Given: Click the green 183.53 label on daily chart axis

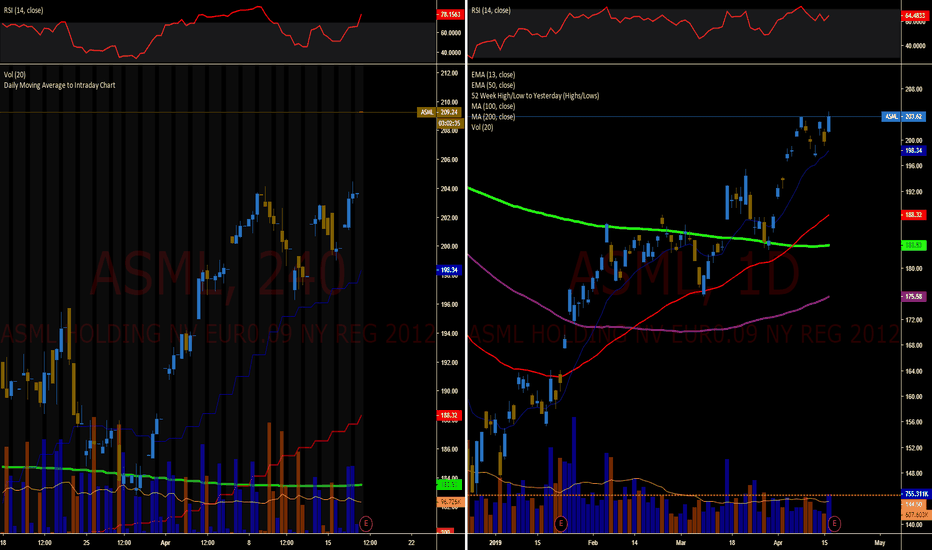Looking at the screenshot, I should click(914, 245).
